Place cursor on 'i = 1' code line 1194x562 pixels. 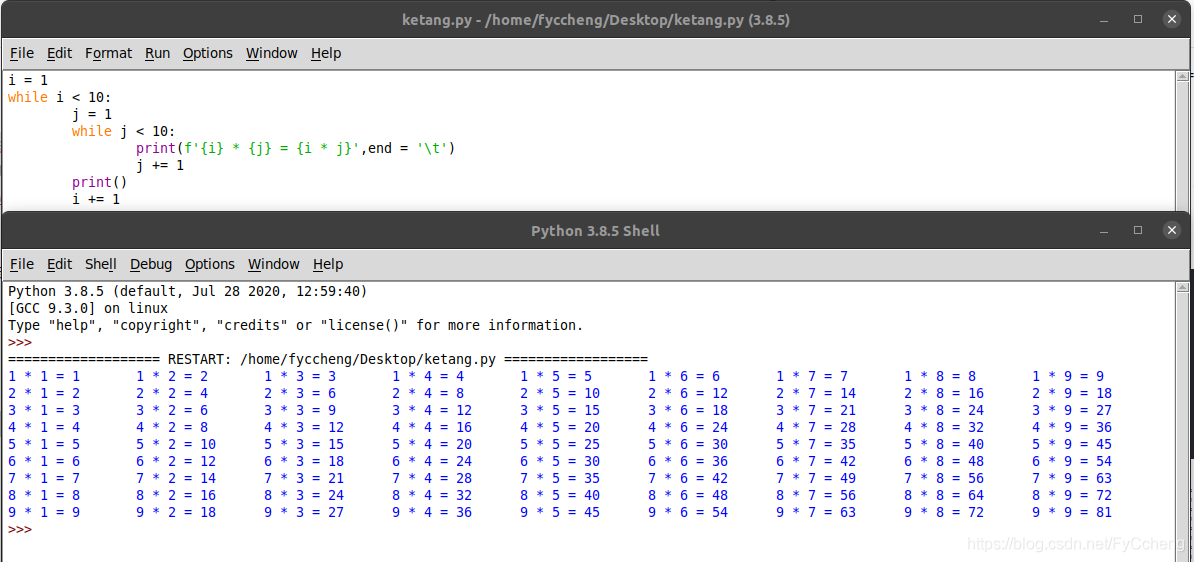pyautogui.click(x=28, y=80)
